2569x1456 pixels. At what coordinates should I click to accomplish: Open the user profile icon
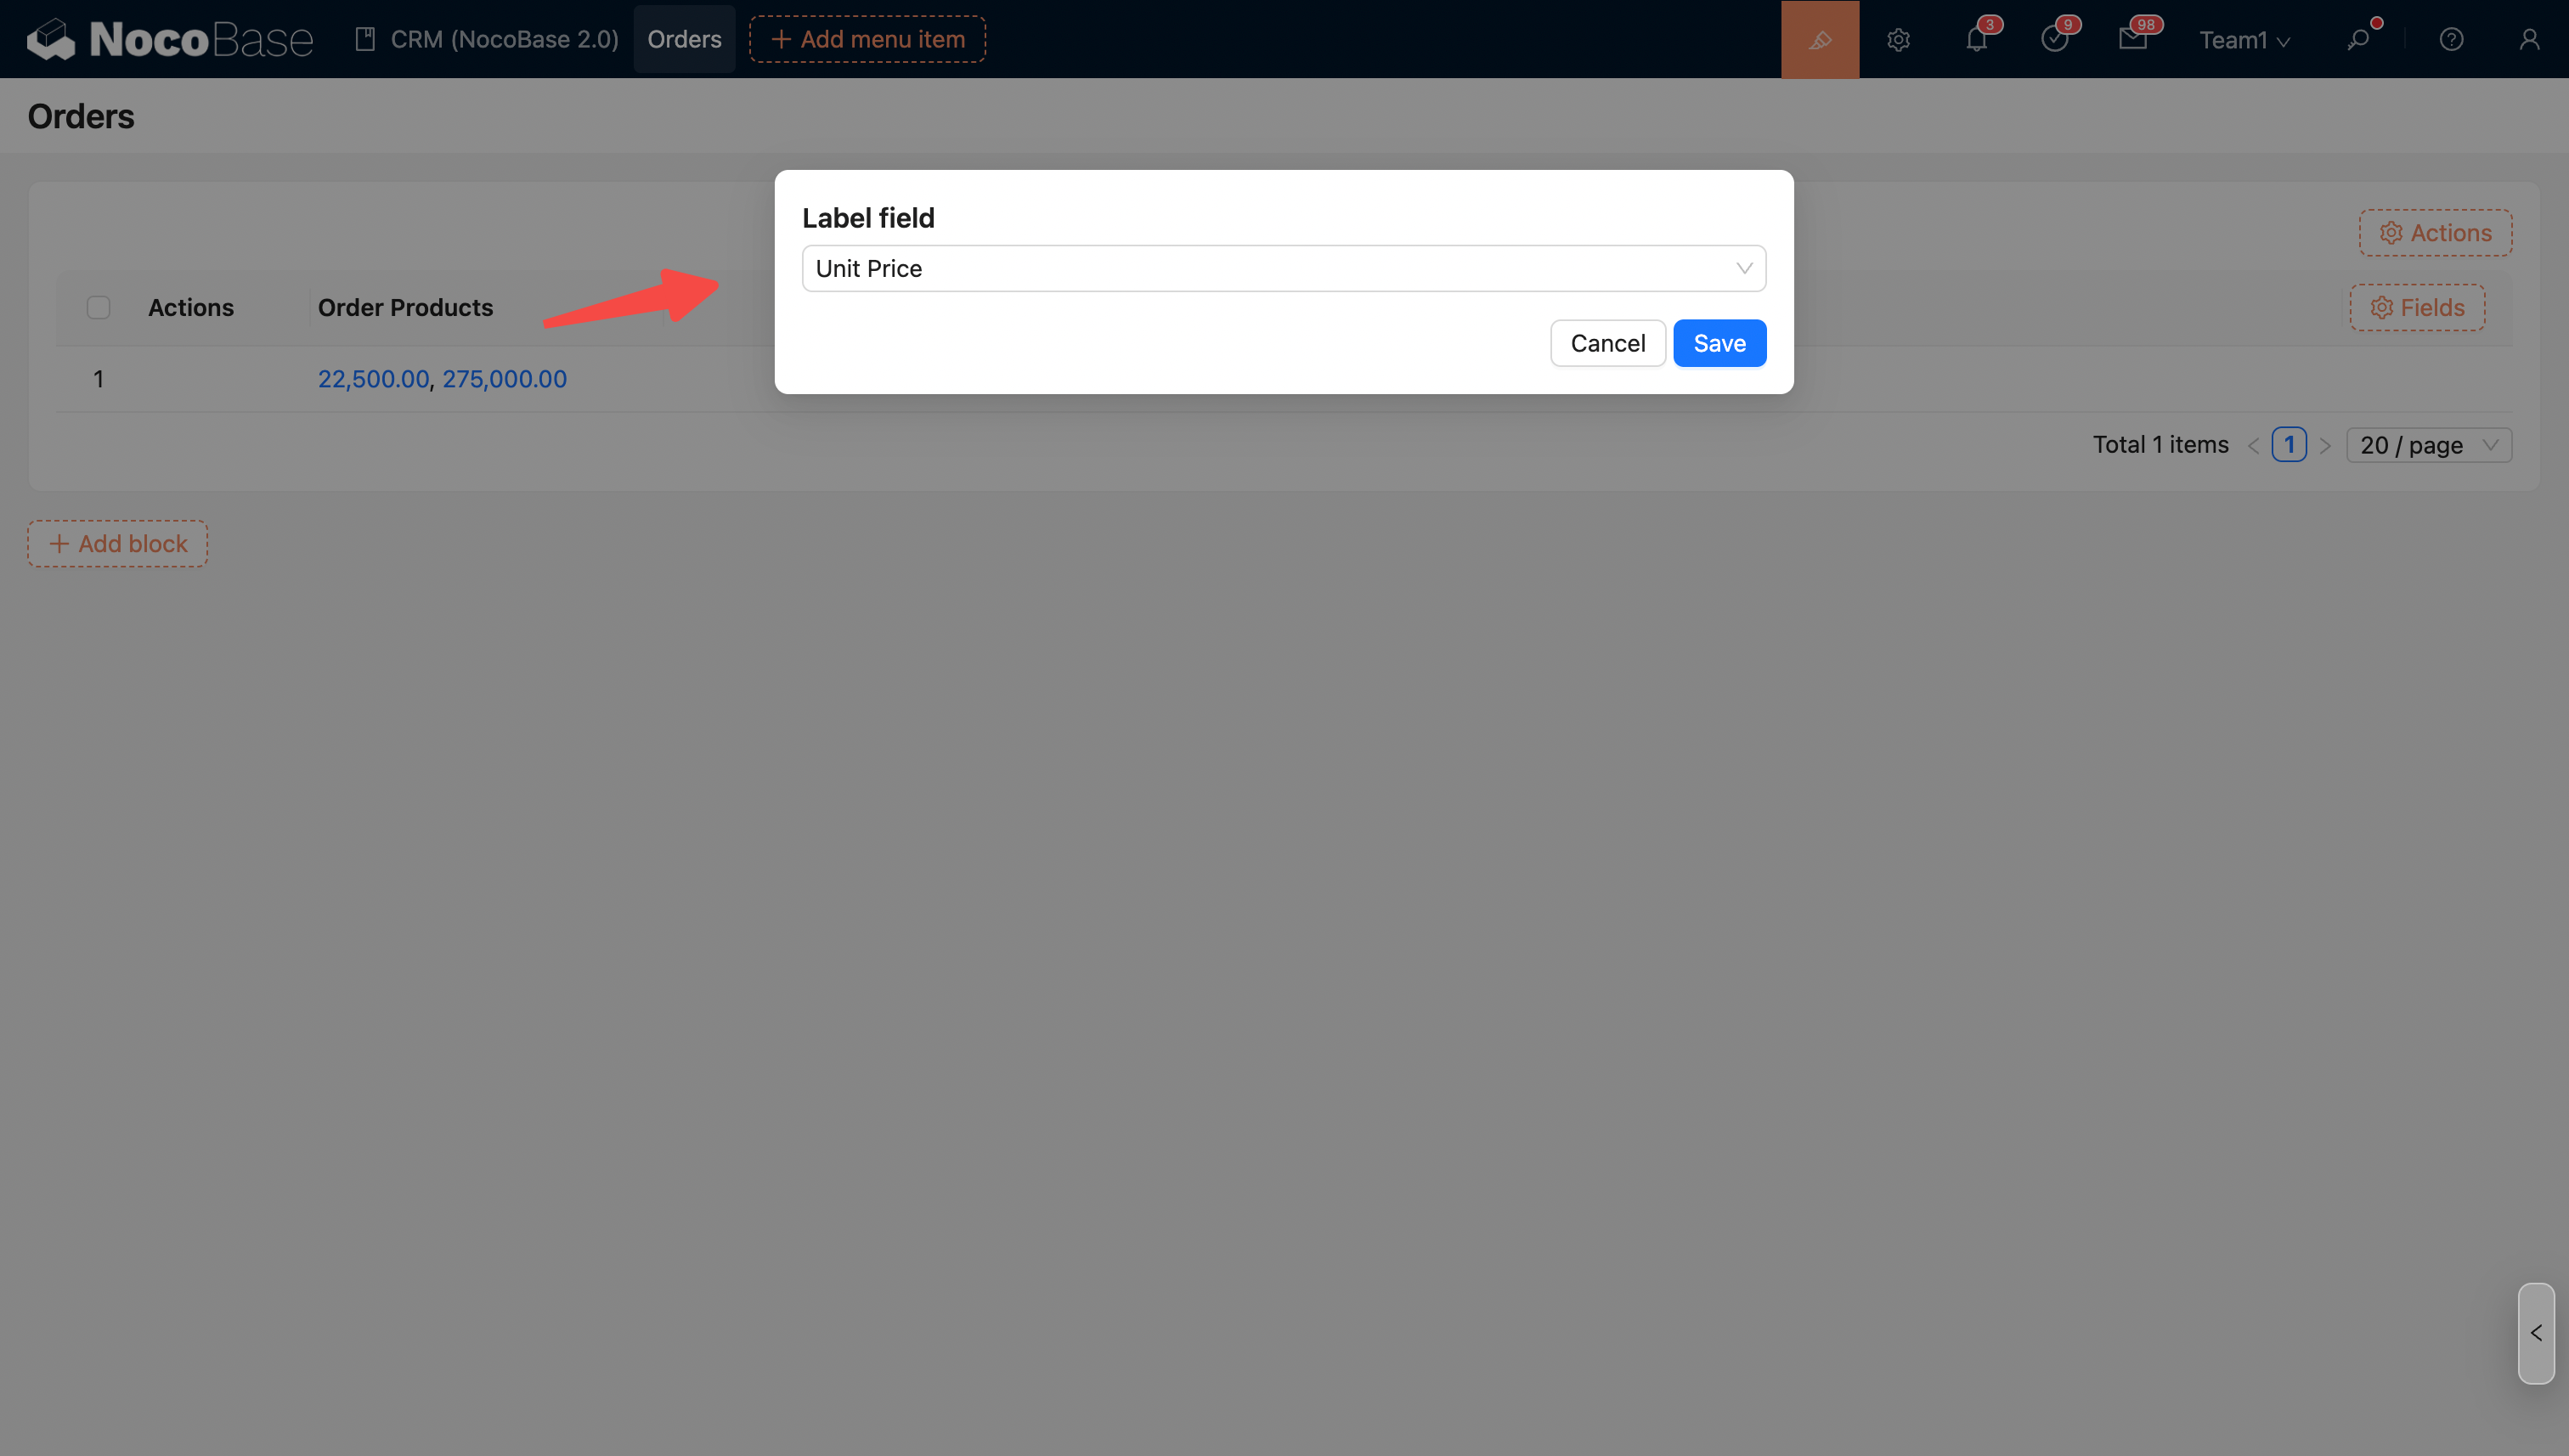tap(2529, 40)
